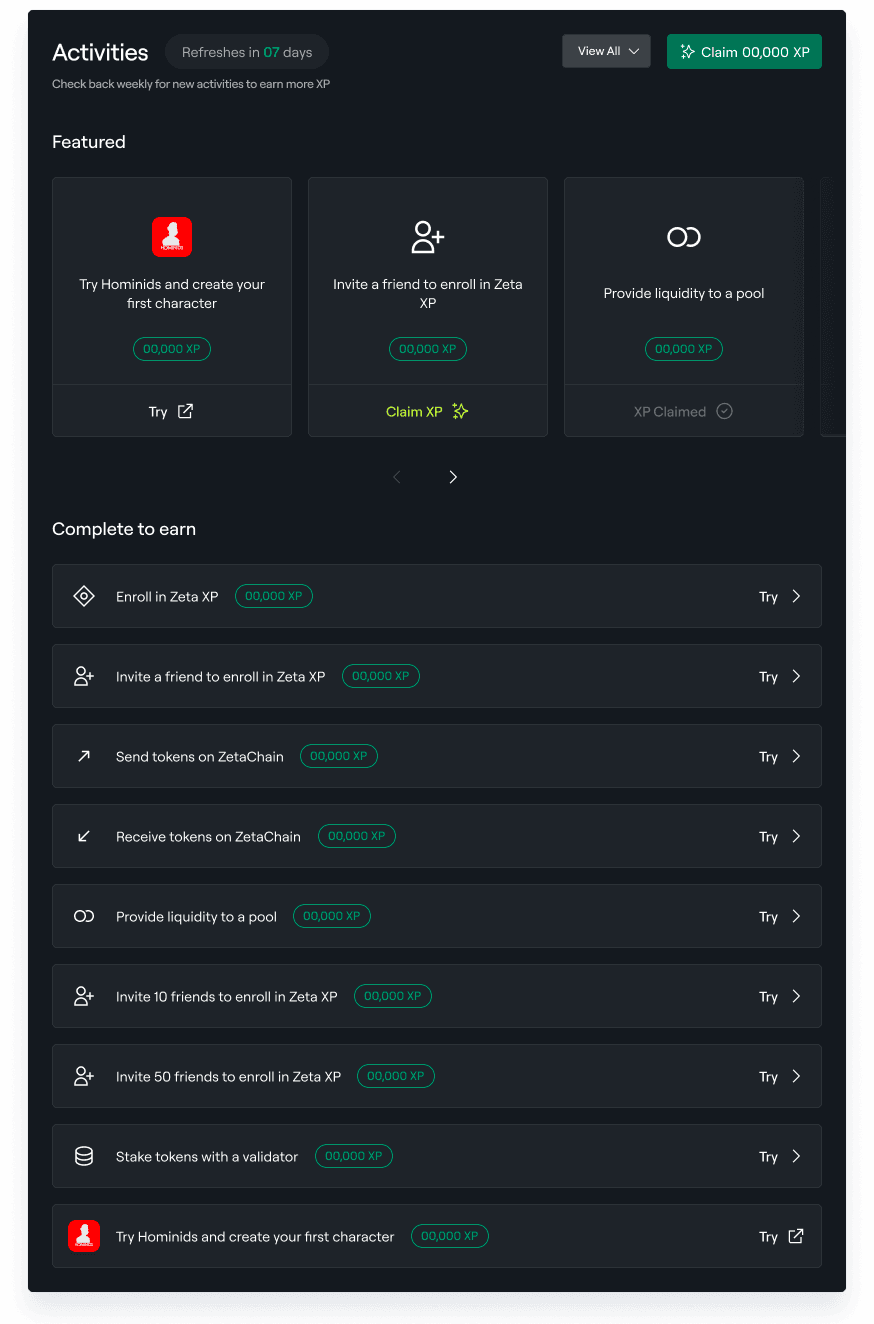Click the chevron on Provide liquidity row
The image size is (874, 1324).
[x=796, y=916]
